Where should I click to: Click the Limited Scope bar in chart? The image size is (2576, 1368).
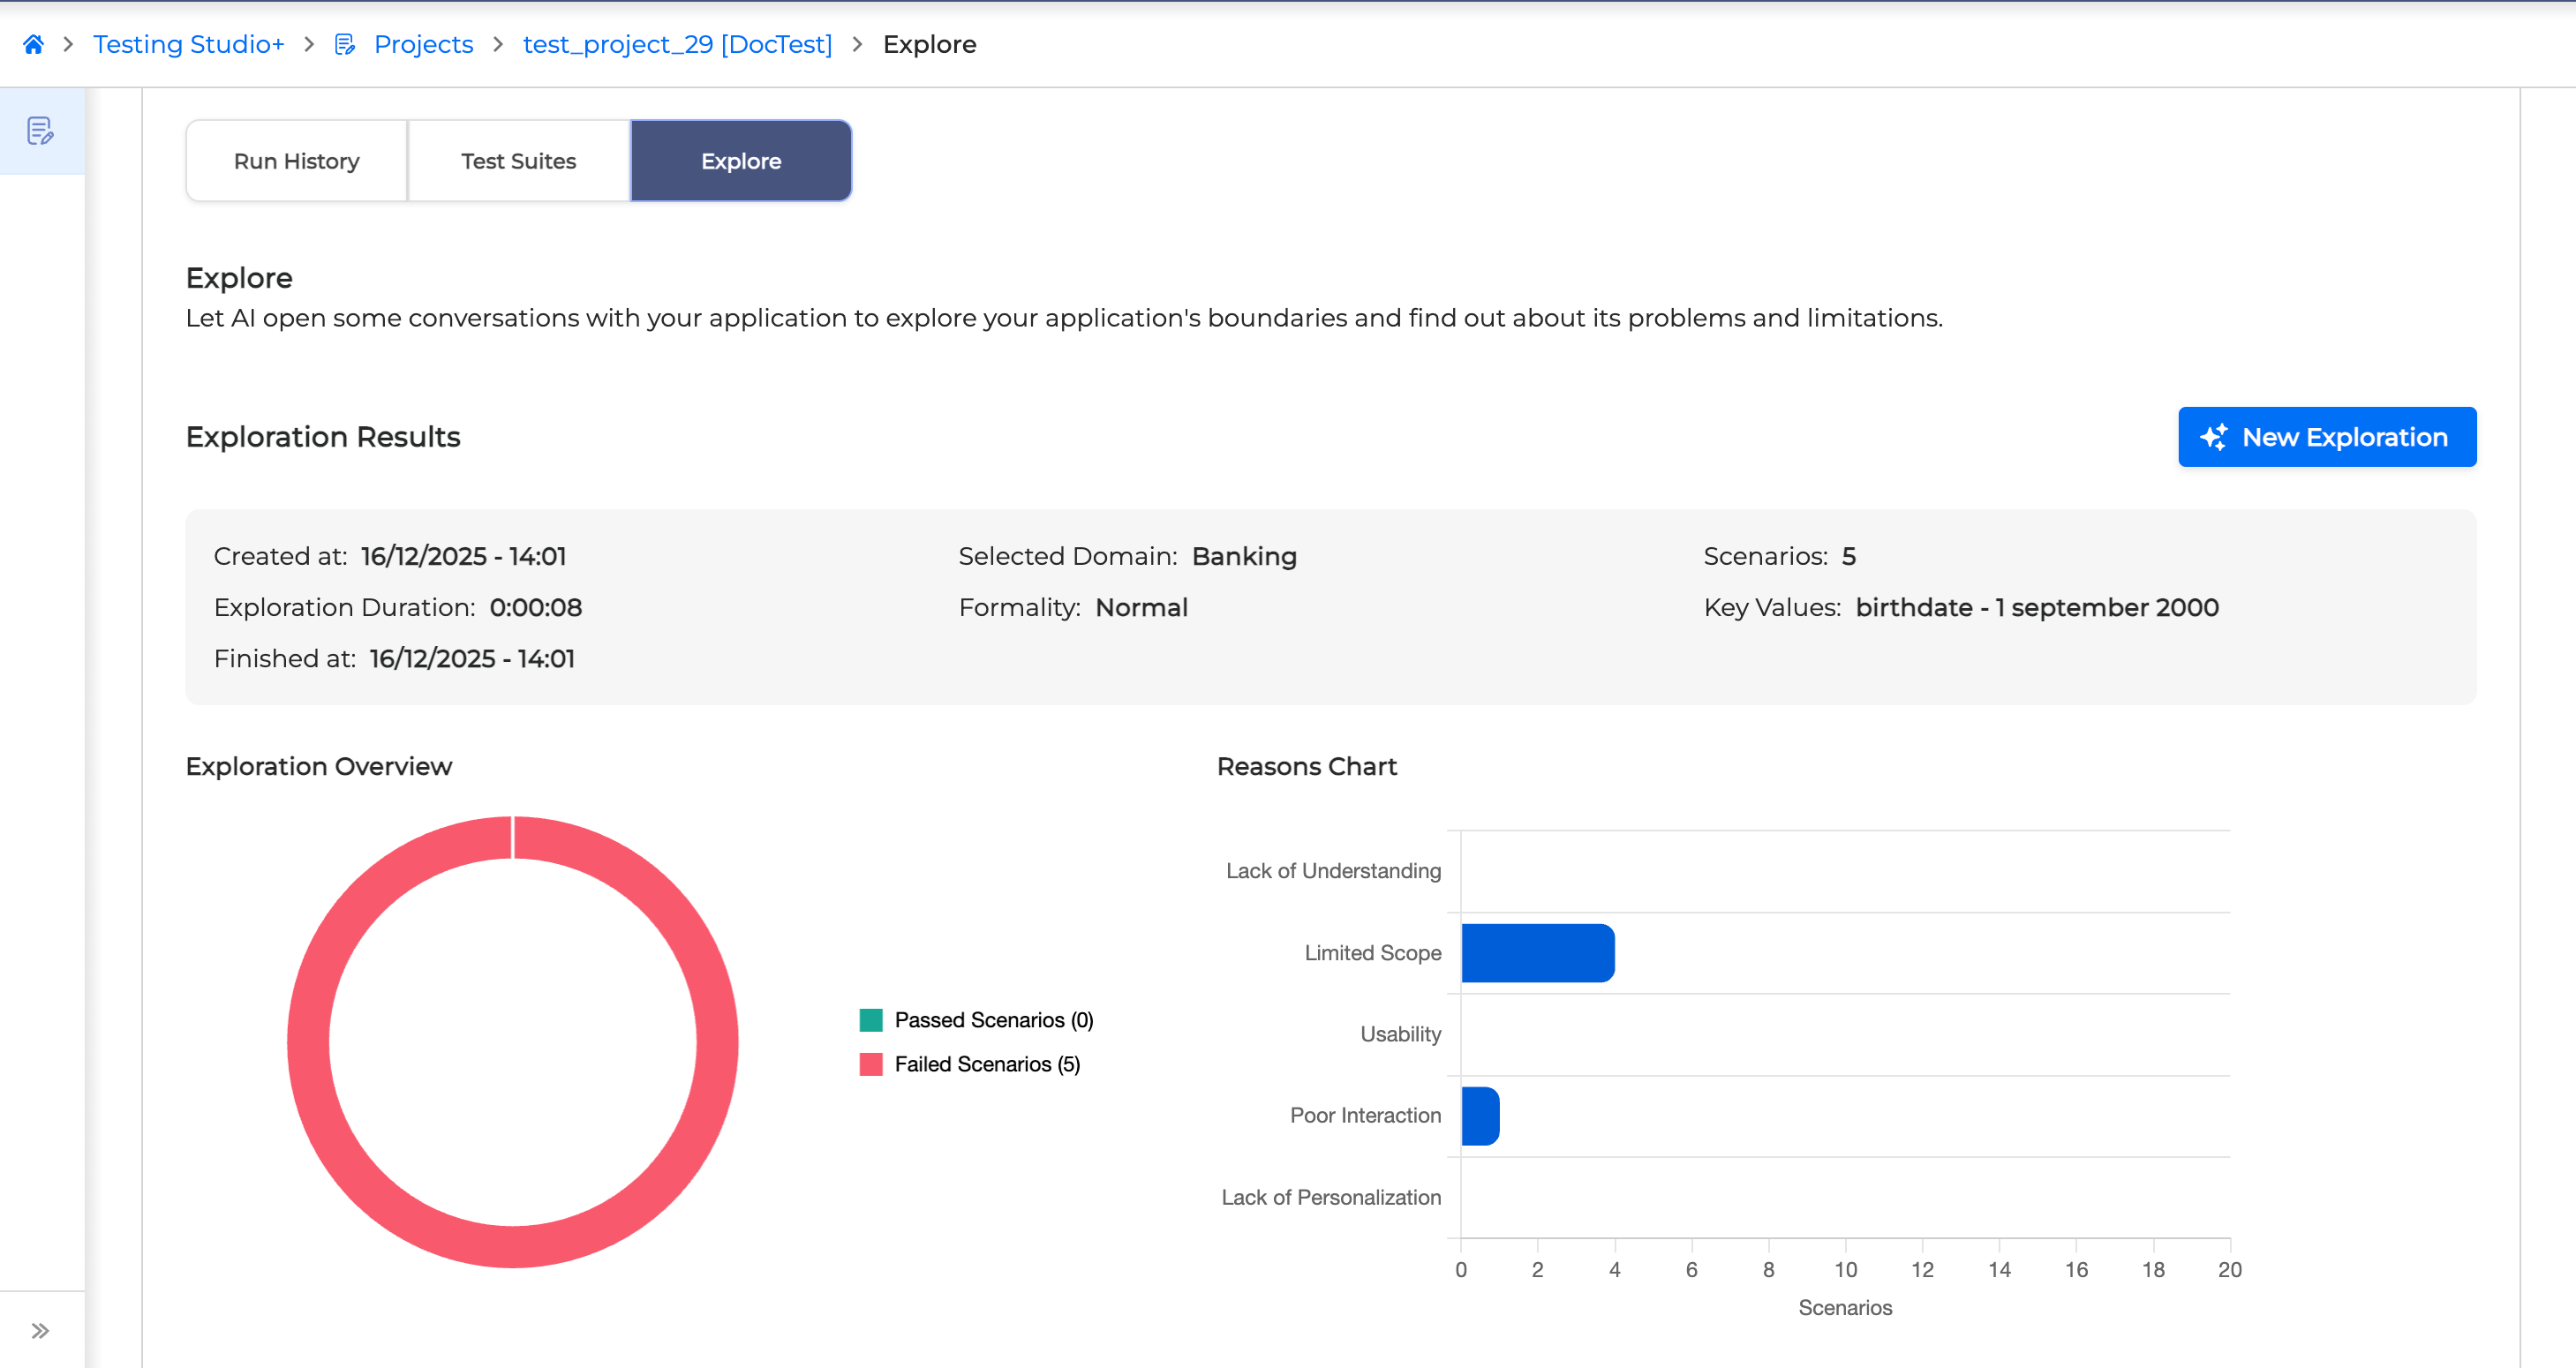pos(1537,953)
